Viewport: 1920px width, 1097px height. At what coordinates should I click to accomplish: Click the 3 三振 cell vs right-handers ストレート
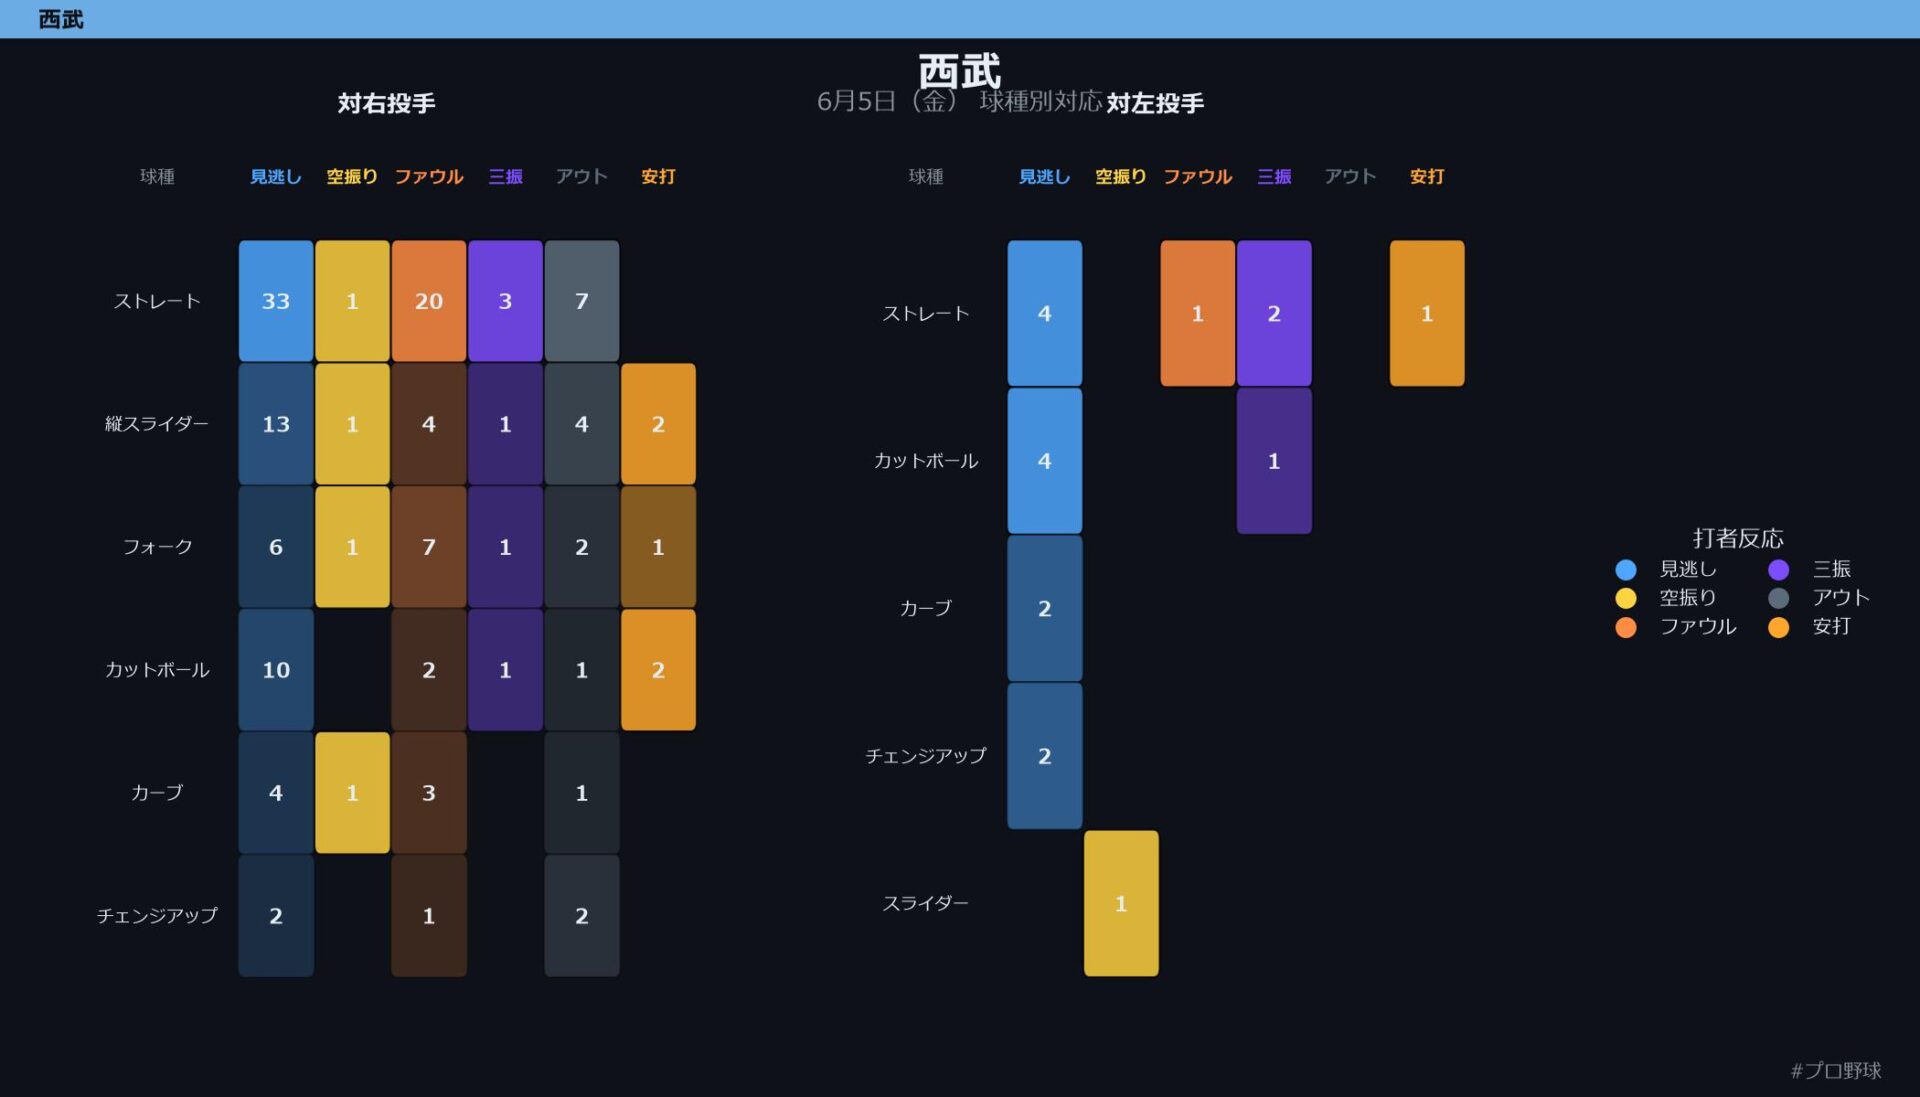(x=505, y=301)
